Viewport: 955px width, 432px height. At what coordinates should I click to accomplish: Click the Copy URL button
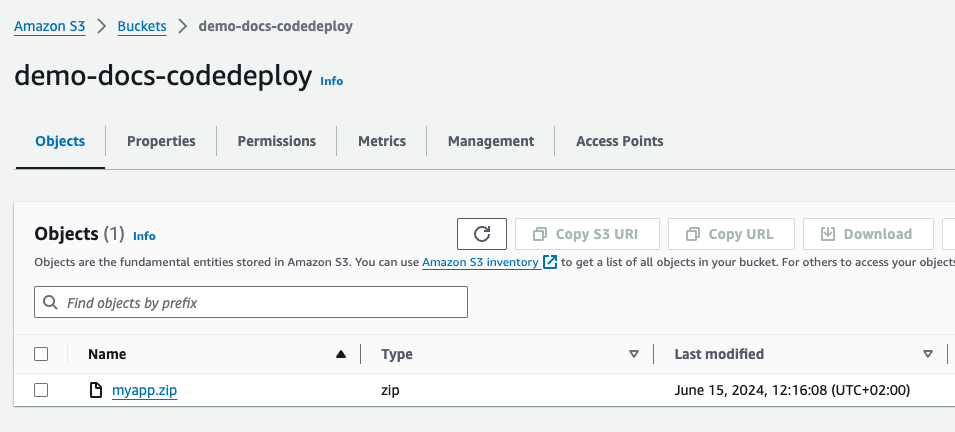[x=731, y=234]
